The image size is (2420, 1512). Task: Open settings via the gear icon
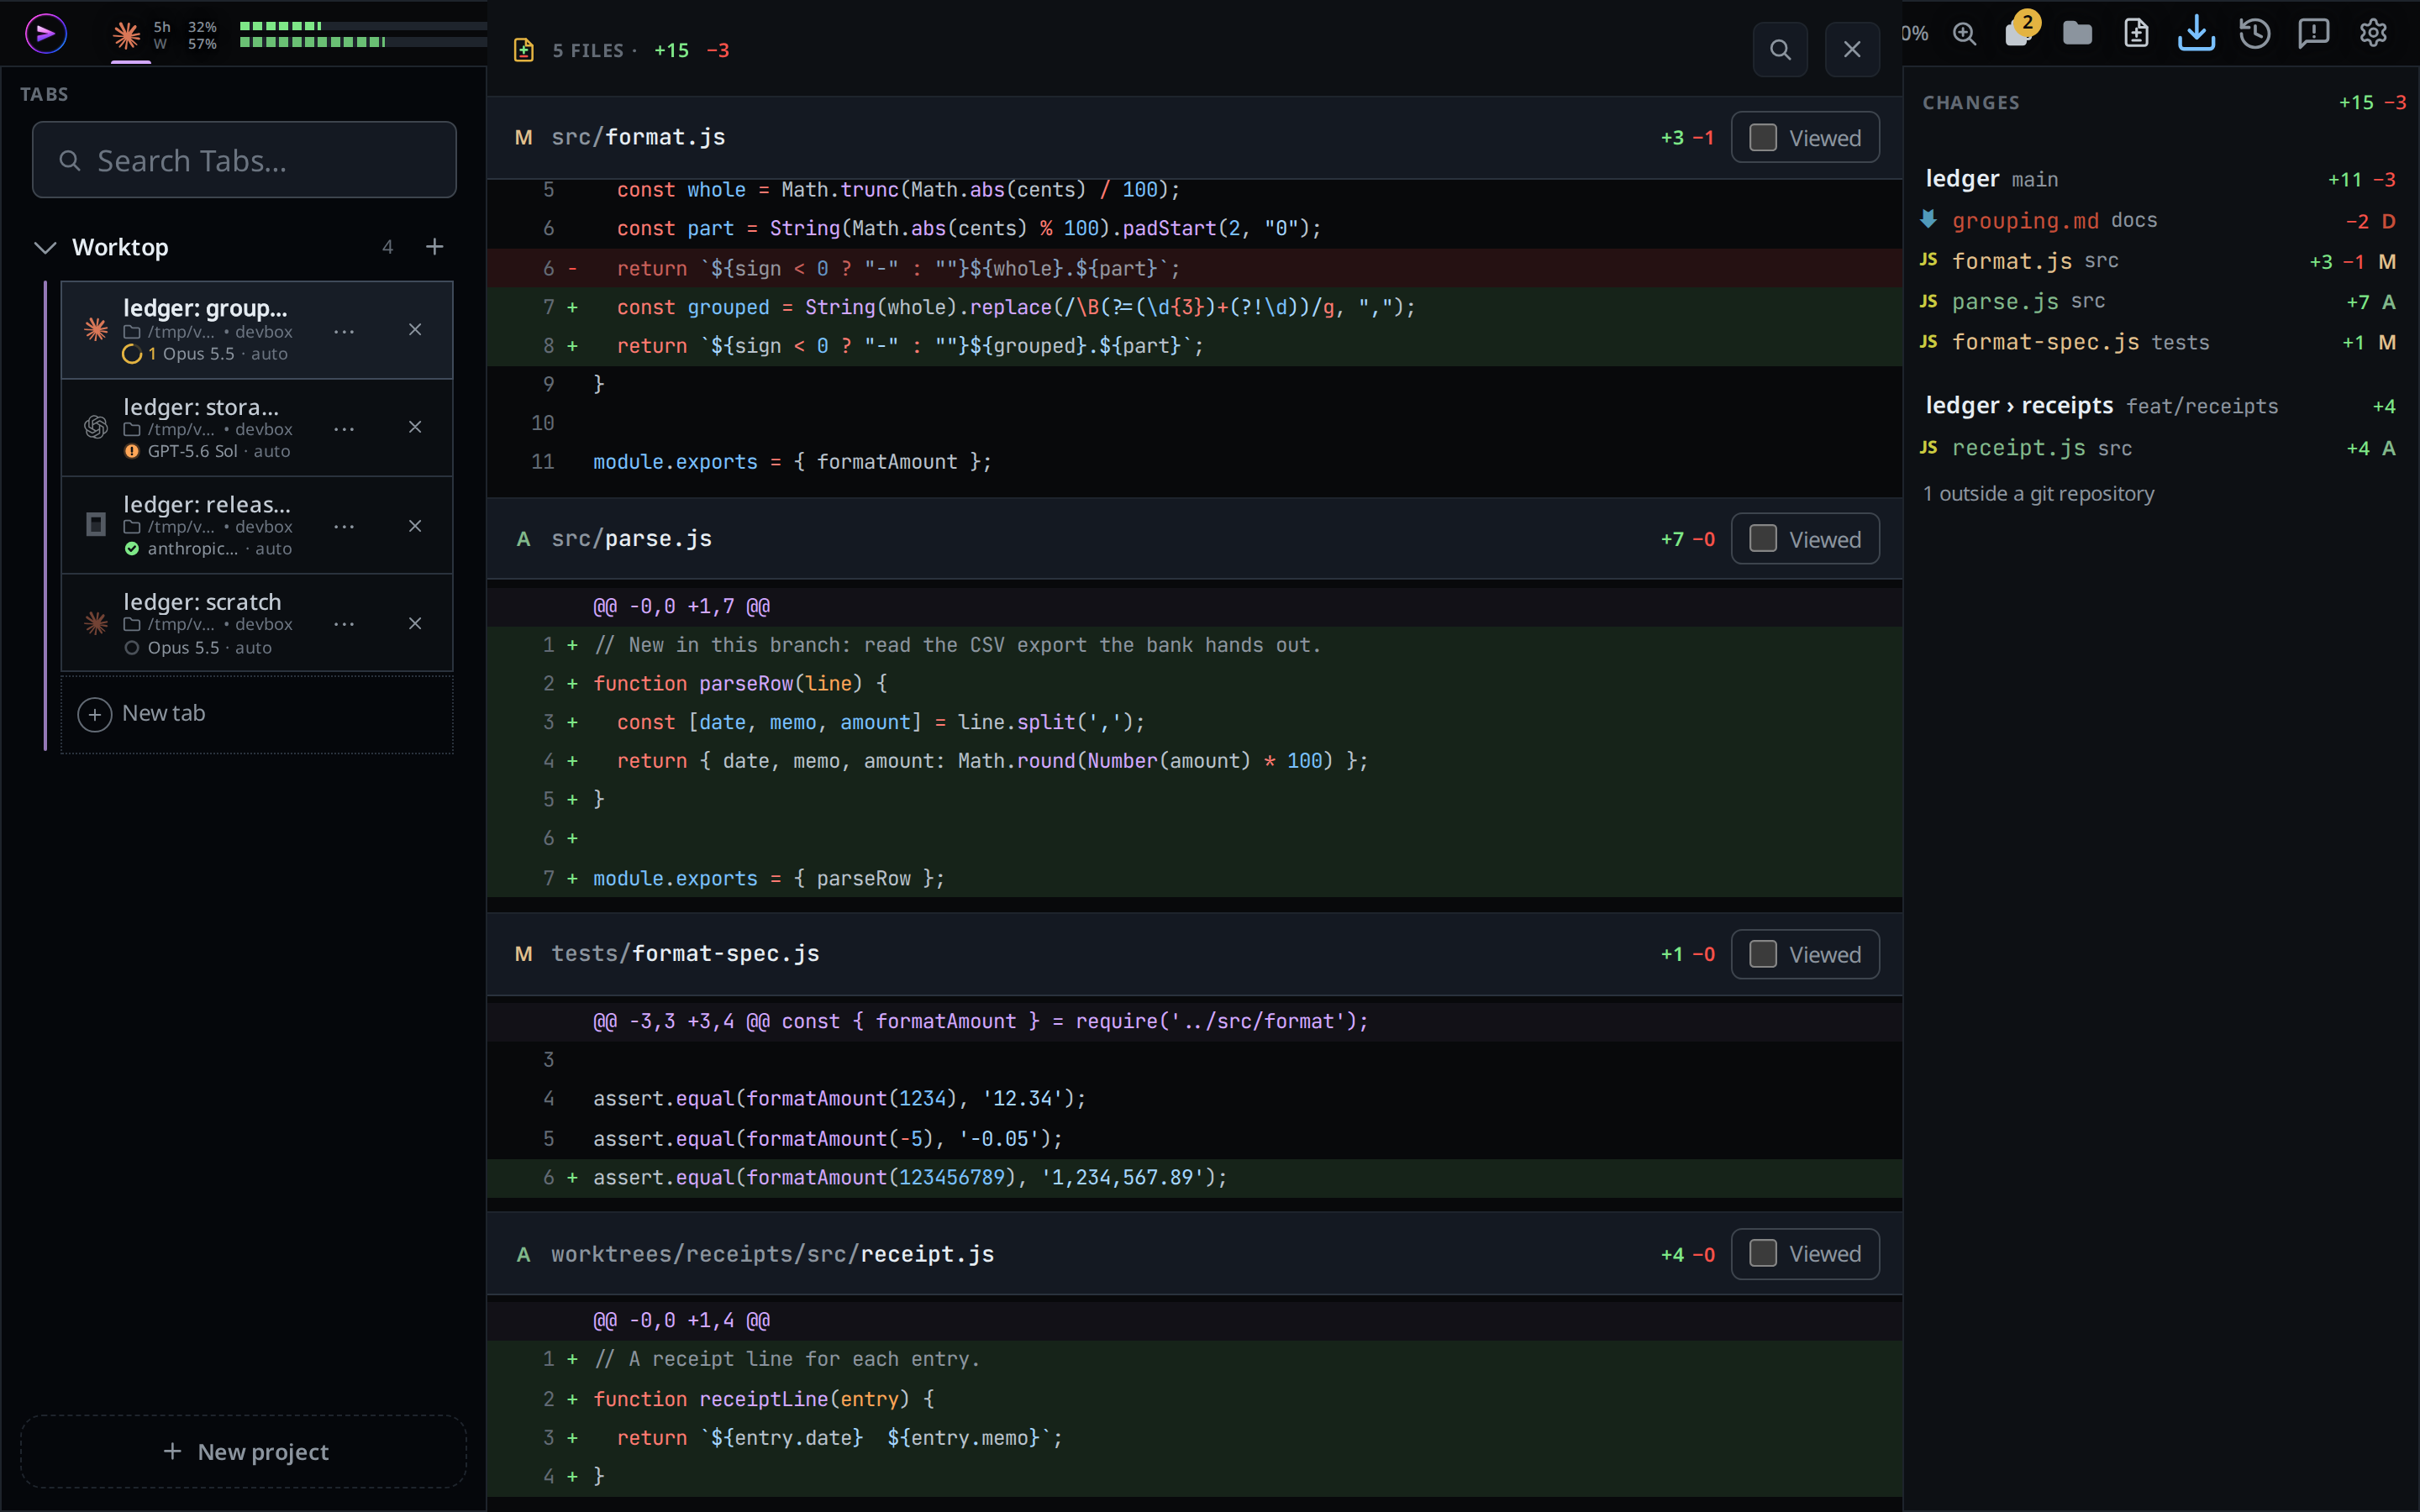2373,34
